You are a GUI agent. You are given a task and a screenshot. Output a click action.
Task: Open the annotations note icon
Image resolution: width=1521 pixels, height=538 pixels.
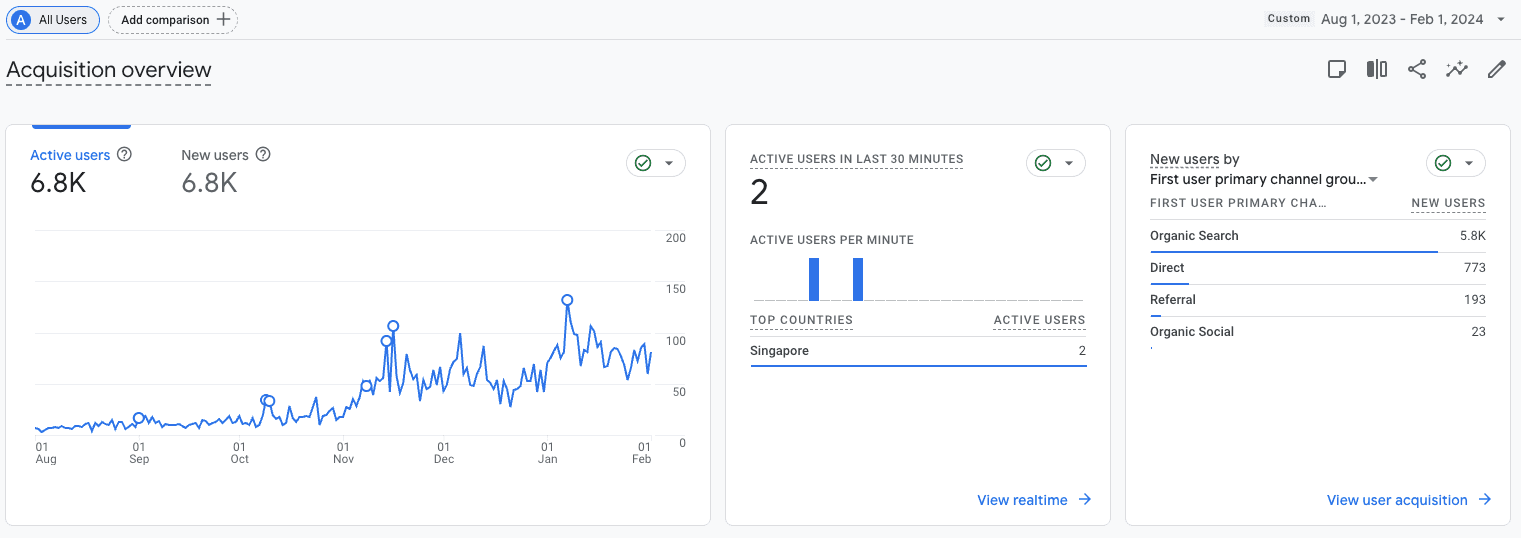1337,69
